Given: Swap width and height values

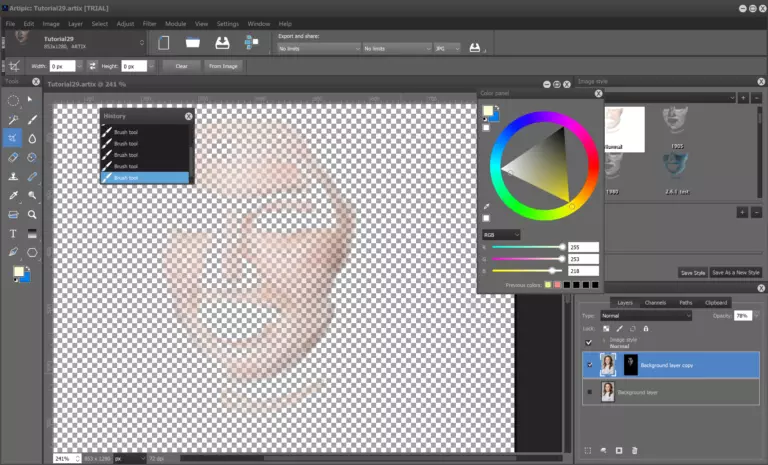Looking at the screenshot, I should click(92, 66).
